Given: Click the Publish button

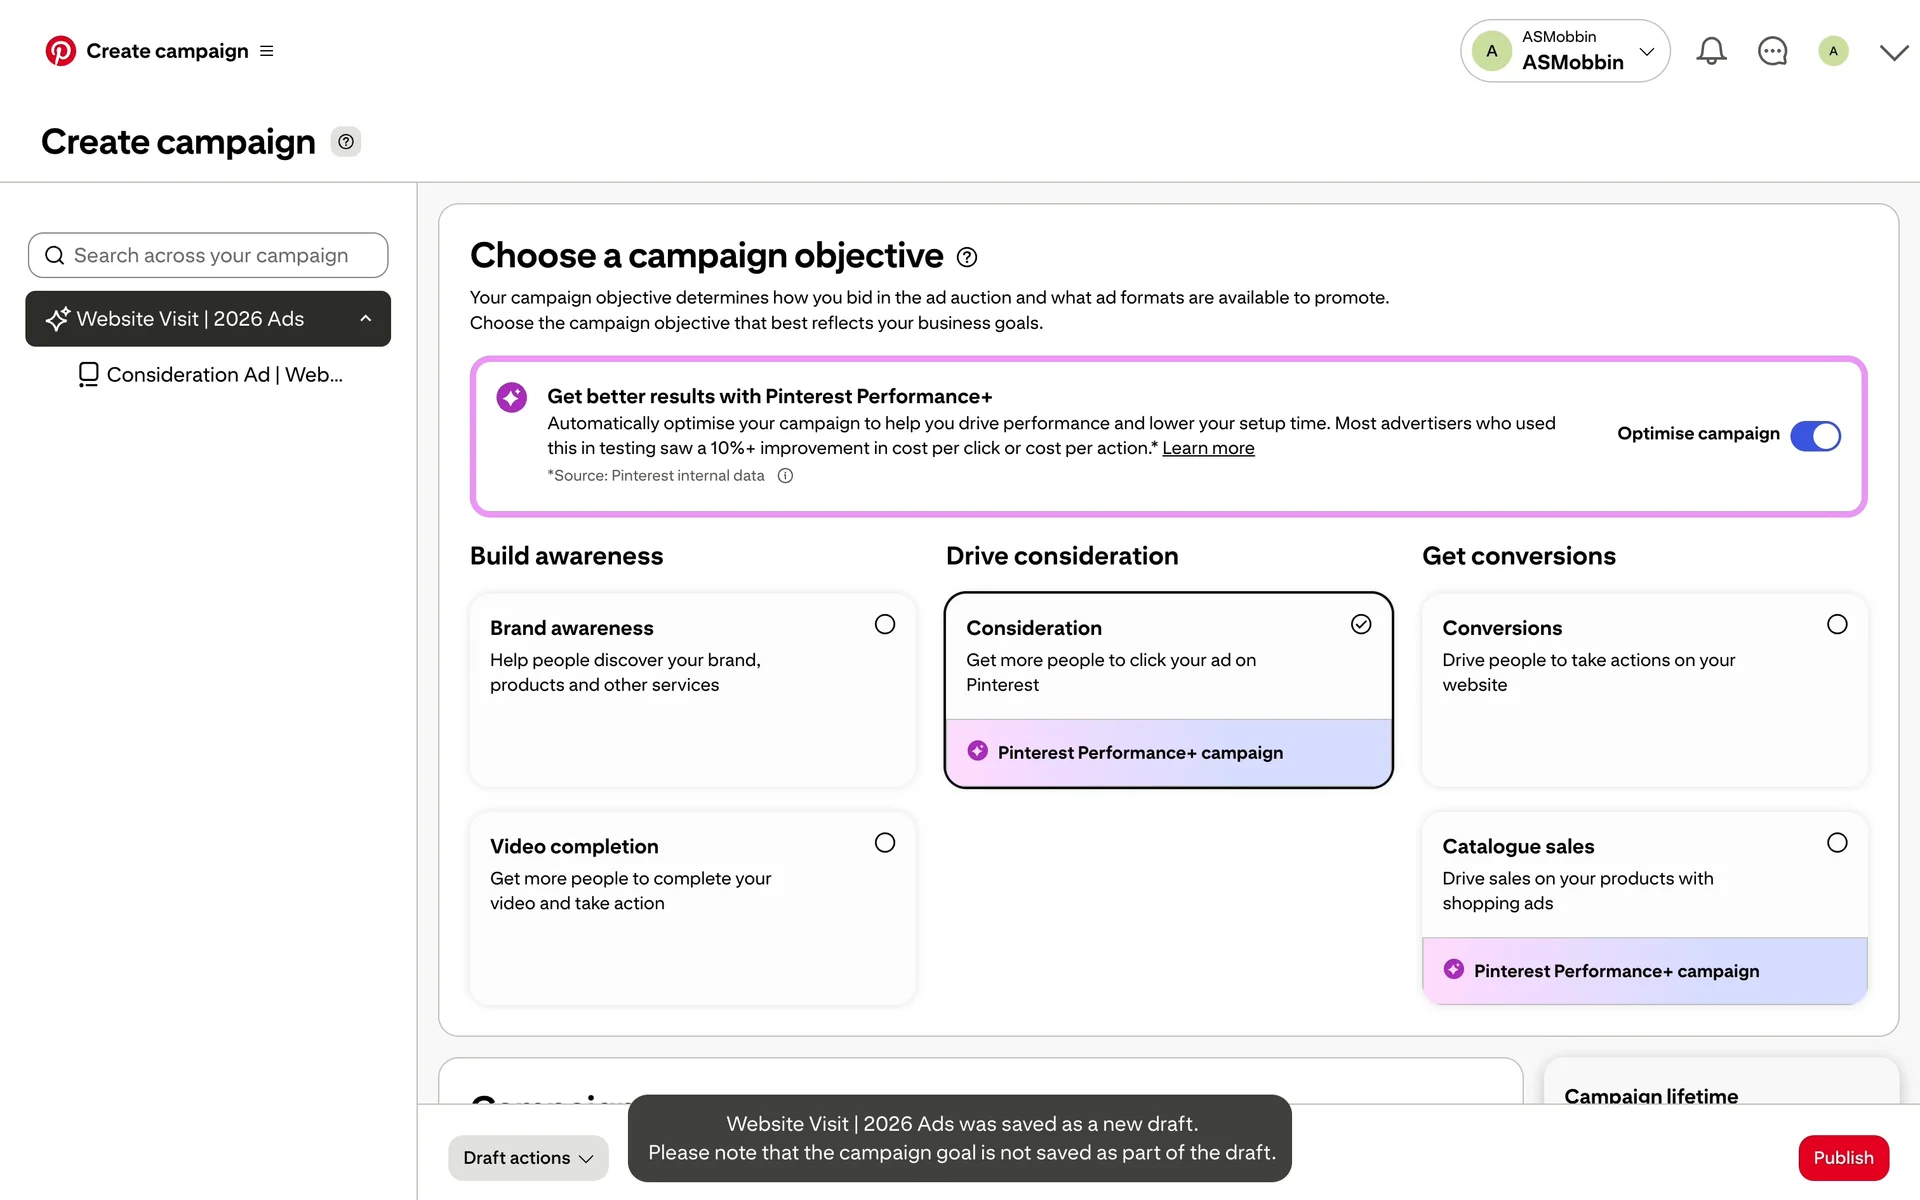Looking at the screenshot, I should (x=1843, y=1158).
